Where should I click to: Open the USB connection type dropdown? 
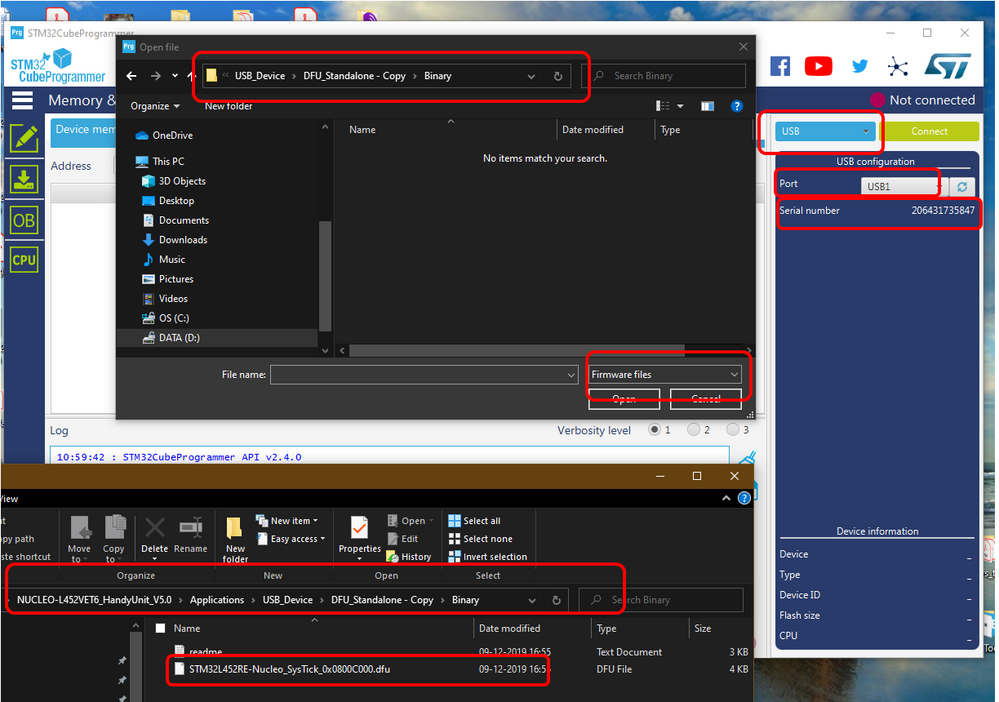pyautogui.click(x=823, y=131)
